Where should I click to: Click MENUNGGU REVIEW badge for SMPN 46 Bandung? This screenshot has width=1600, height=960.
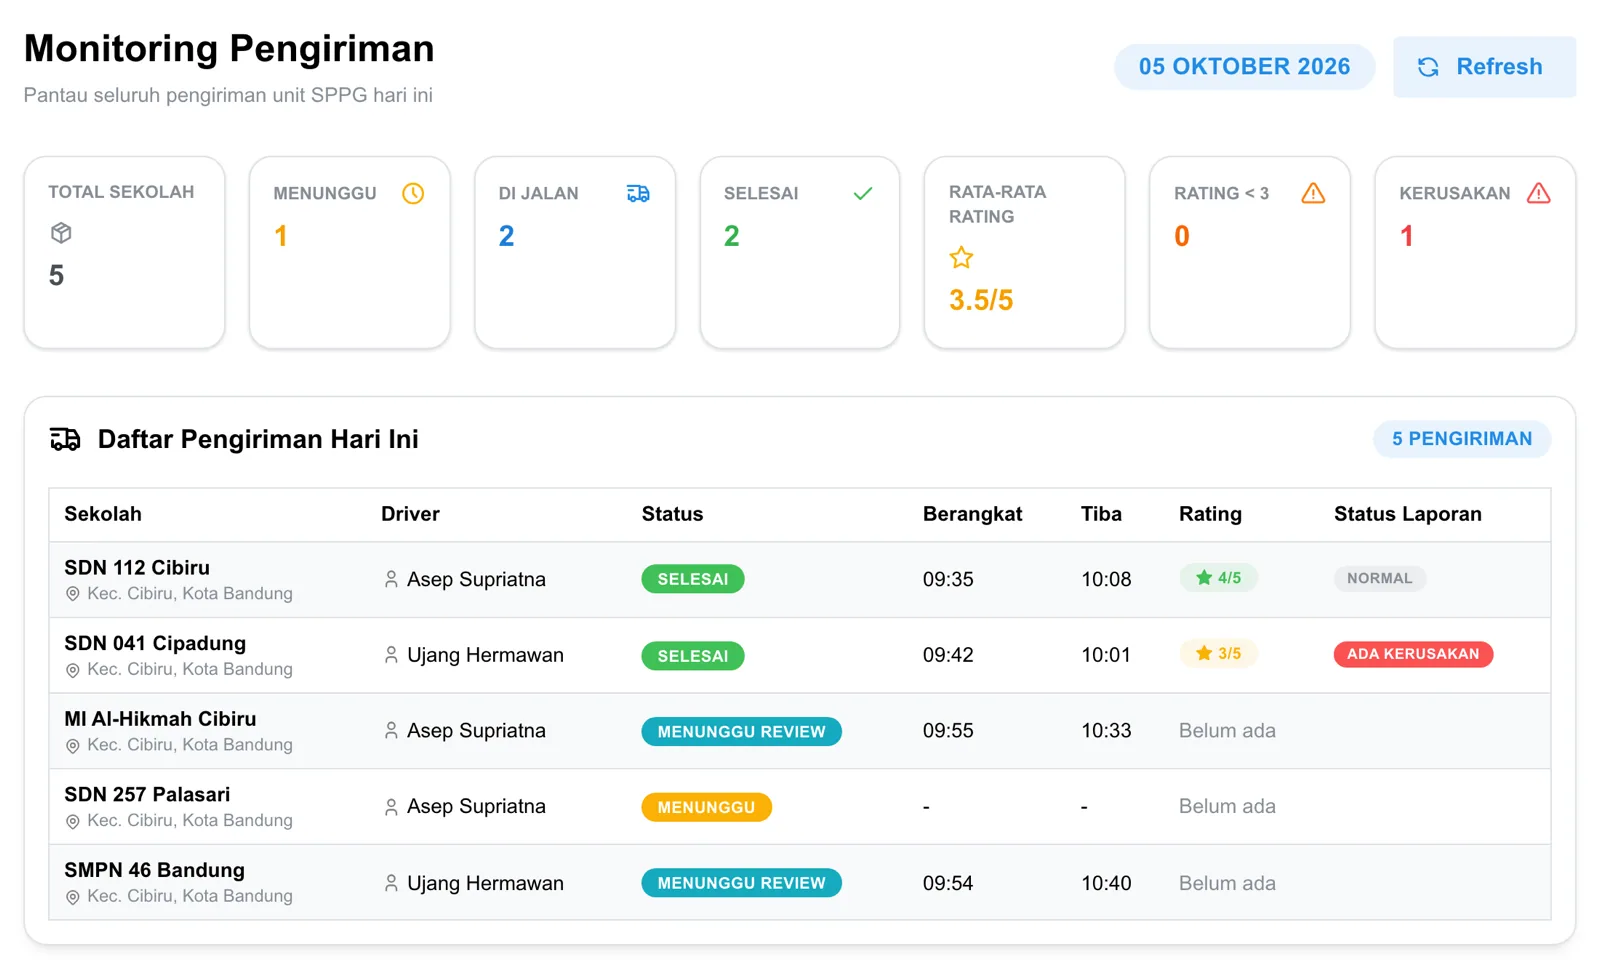[741, 883]
